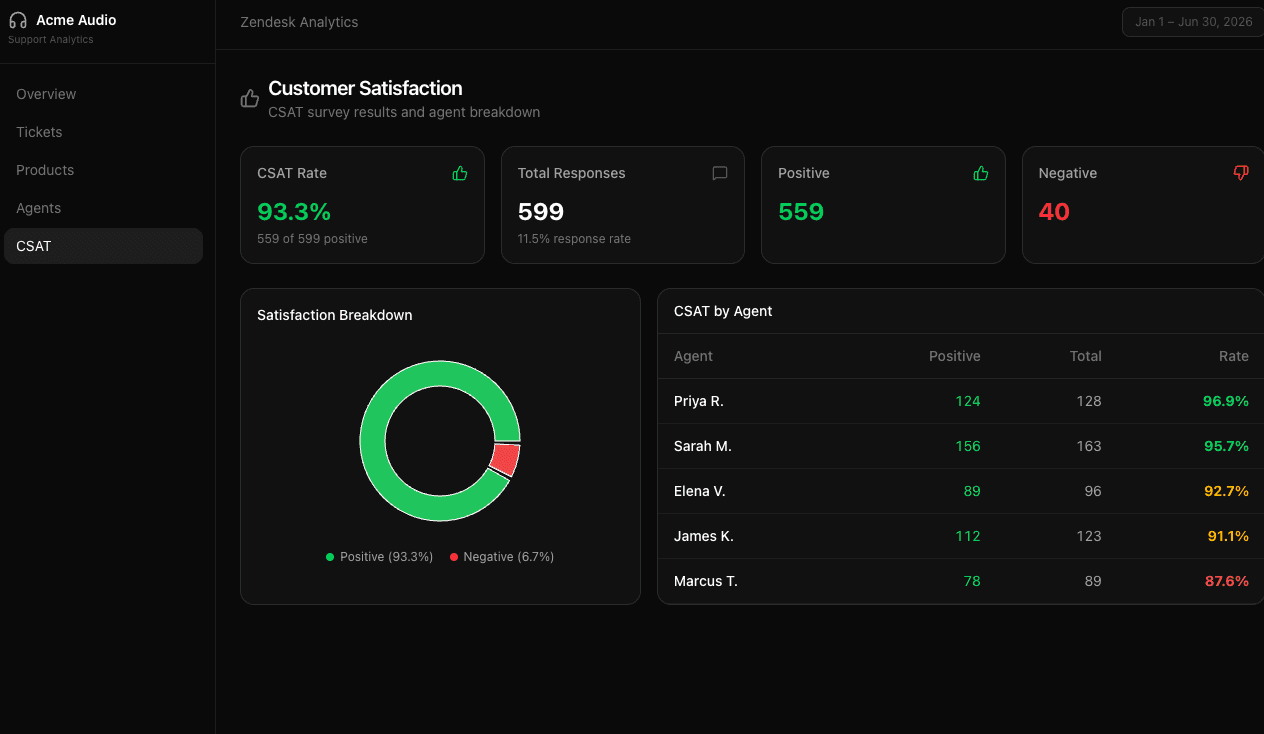
Task: Click the thumbs-up icon on the Positive card
Action: point(980,172)
